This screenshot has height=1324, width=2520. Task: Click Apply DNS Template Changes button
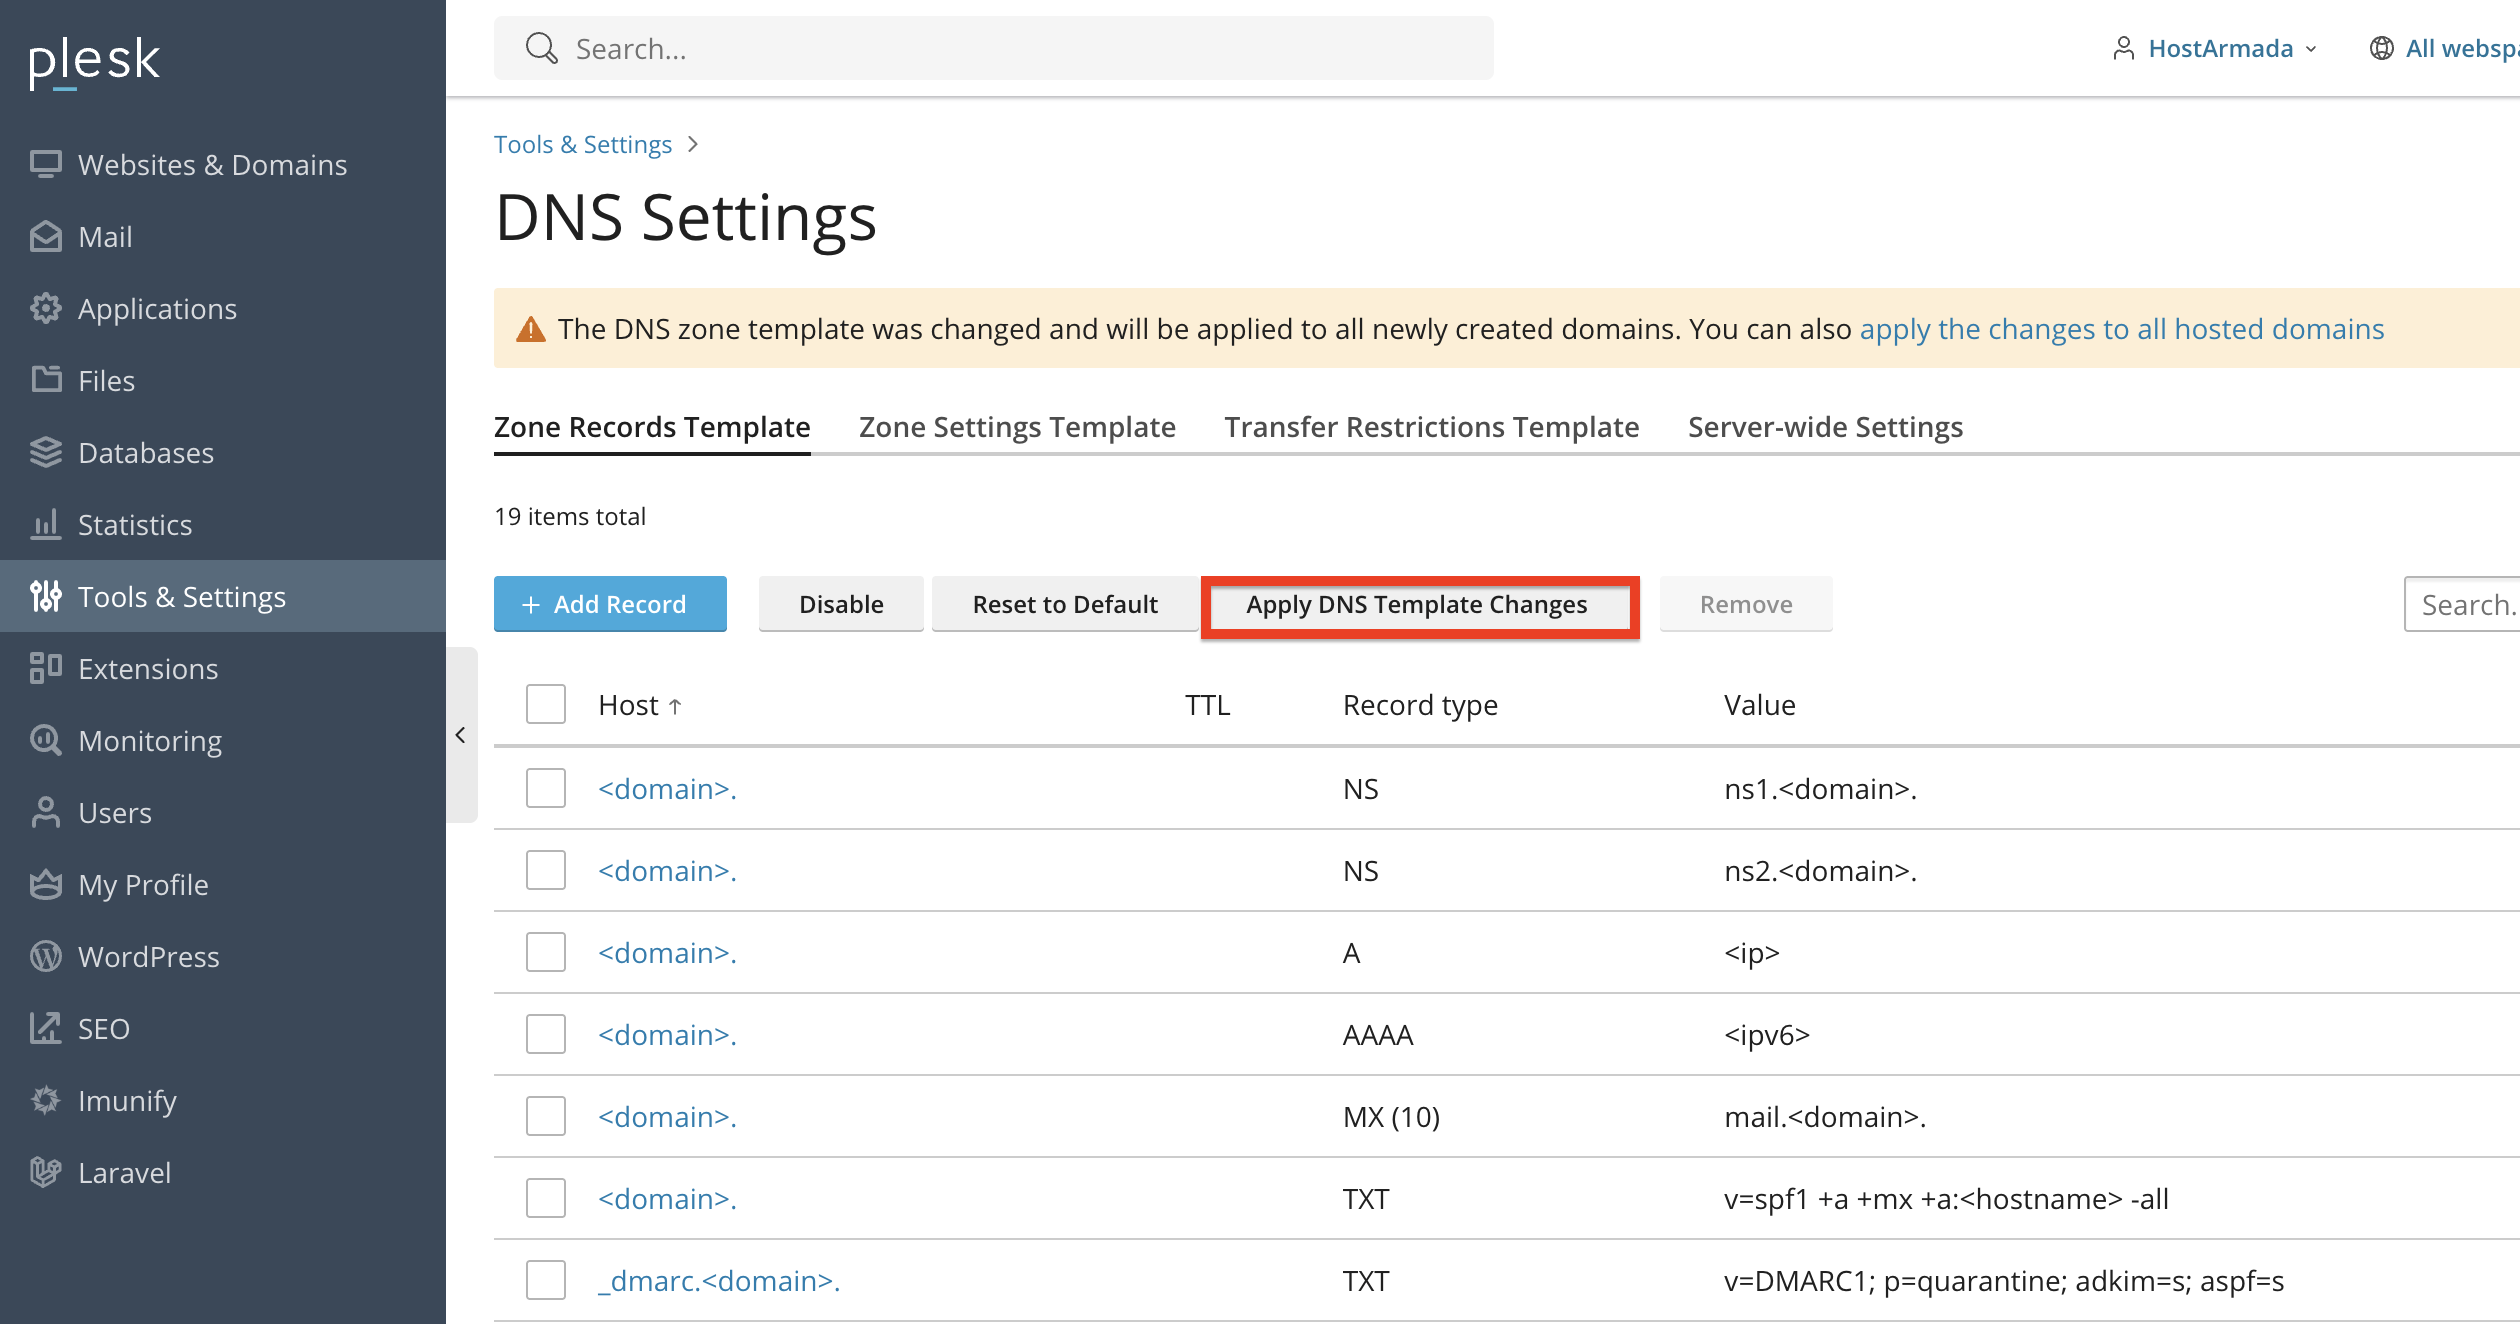1417,605
